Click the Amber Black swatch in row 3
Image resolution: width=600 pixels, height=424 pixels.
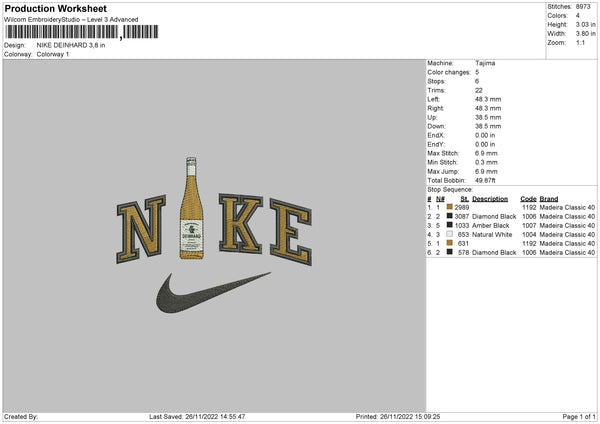tap(450, 225)
